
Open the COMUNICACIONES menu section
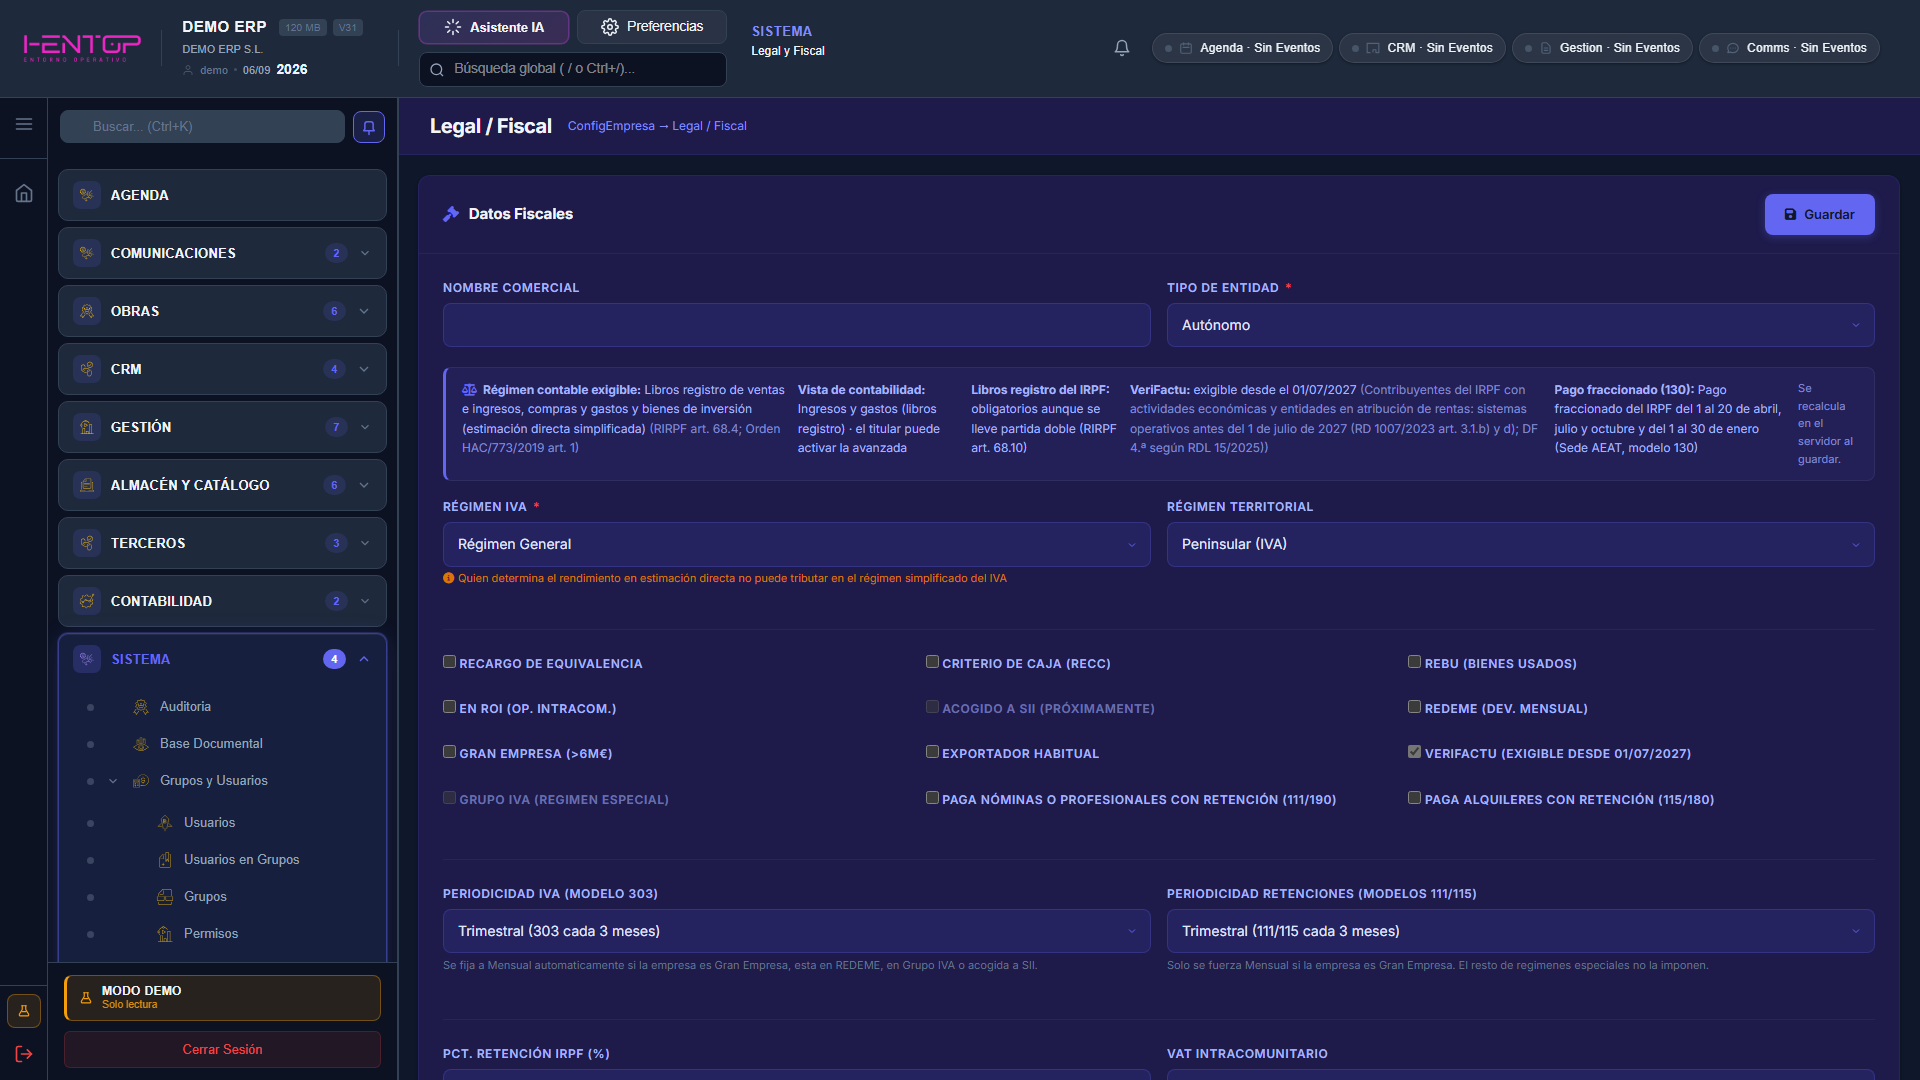pos(222,253)
